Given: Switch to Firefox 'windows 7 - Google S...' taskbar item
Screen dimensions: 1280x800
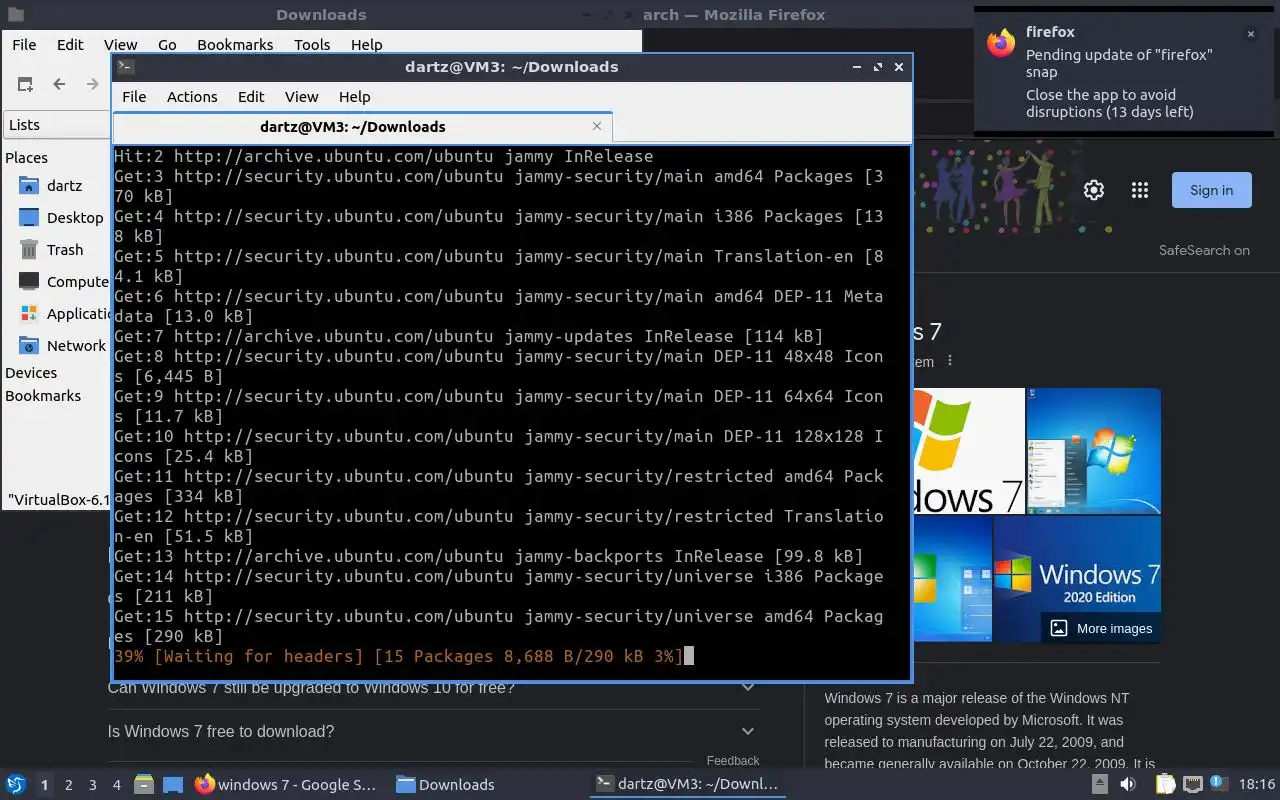Looking at the screenshot, I should [286, 785].
